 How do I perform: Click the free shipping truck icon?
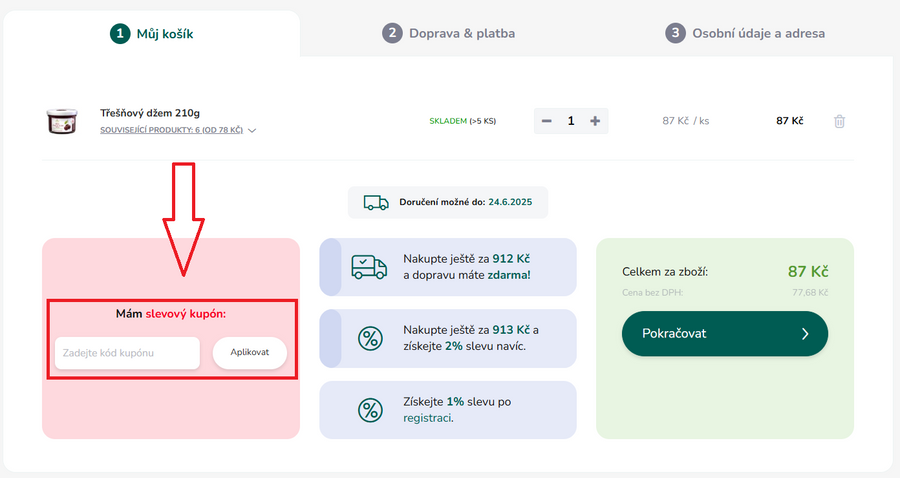(369, 267)
